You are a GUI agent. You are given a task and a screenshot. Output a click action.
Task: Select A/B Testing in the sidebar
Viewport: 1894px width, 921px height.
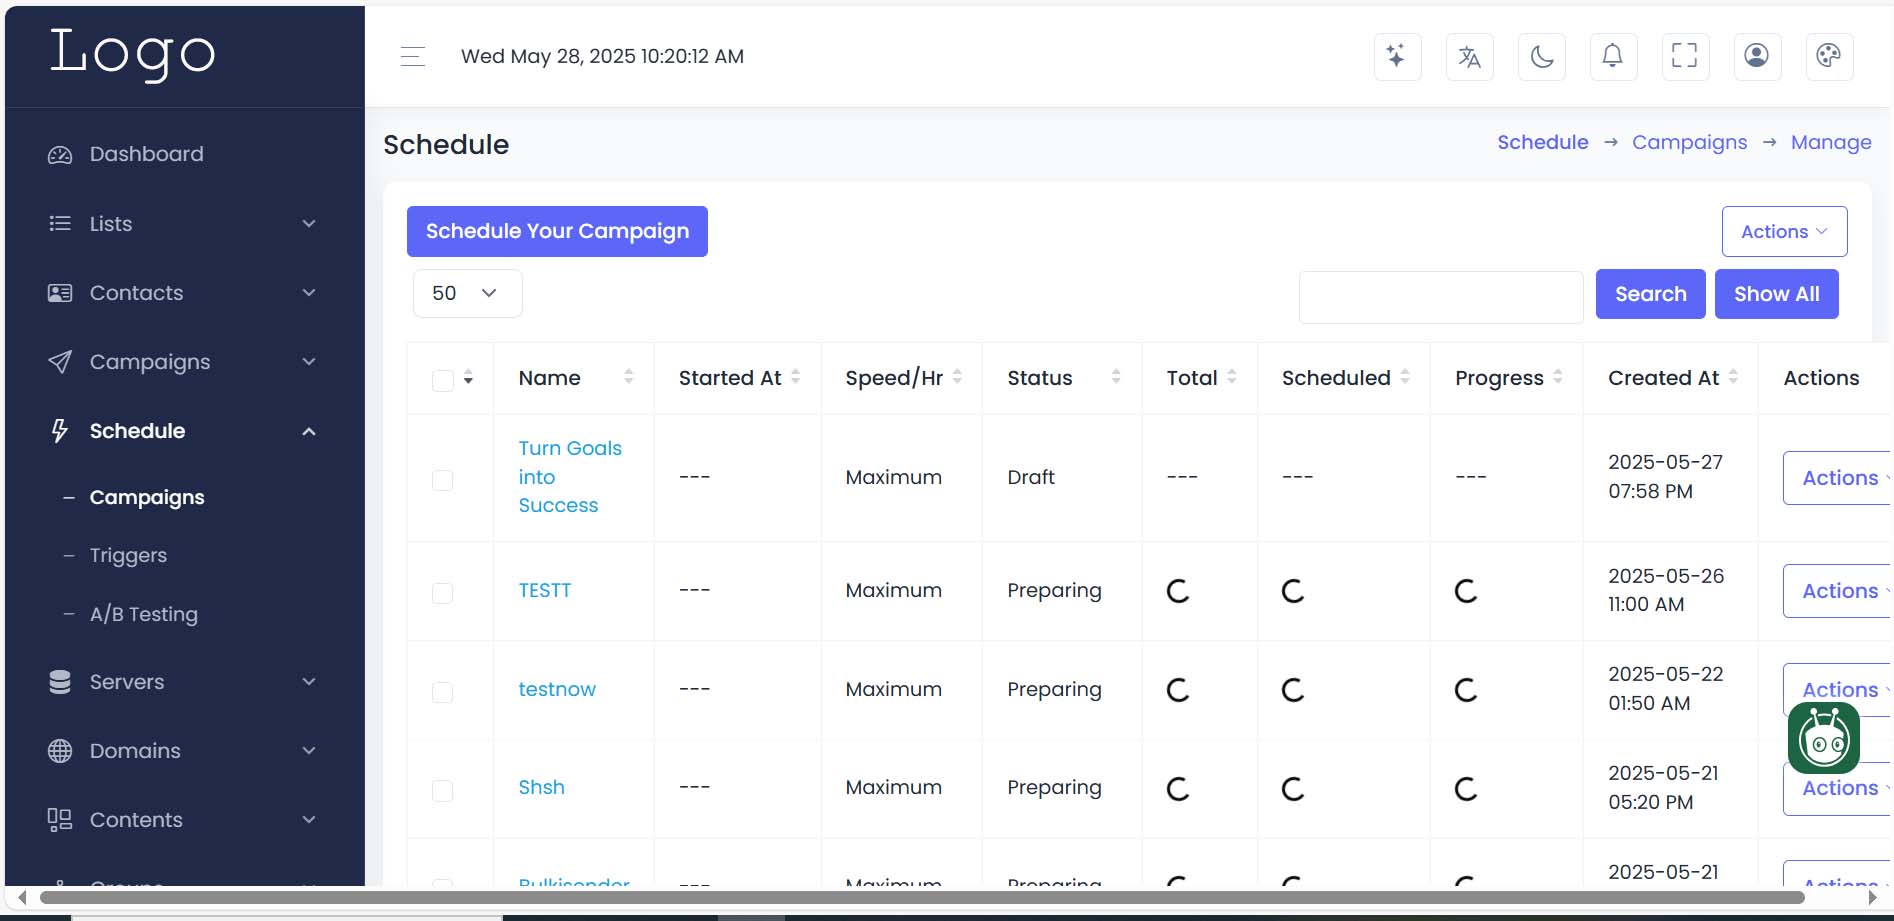tap(143, 614)
